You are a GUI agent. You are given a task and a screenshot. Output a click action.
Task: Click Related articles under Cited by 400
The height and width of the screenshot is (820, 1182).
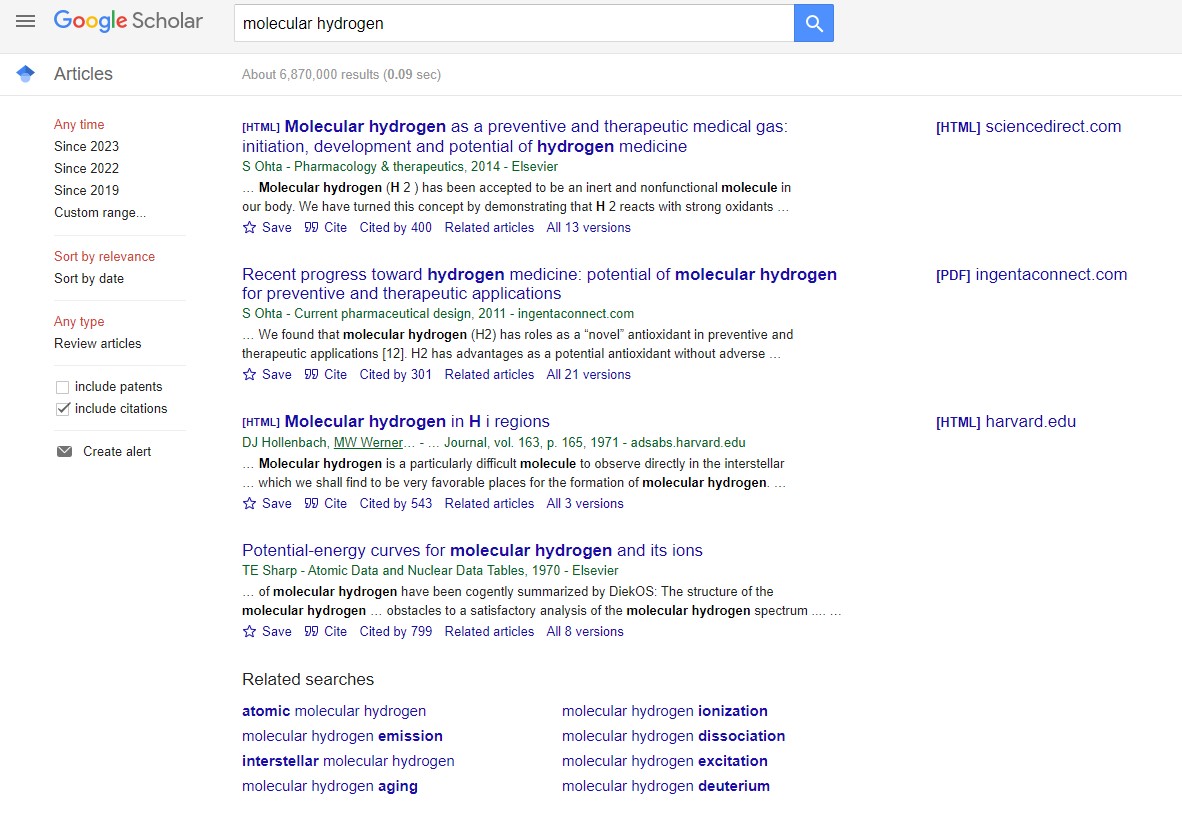click(x=489, y=228)
